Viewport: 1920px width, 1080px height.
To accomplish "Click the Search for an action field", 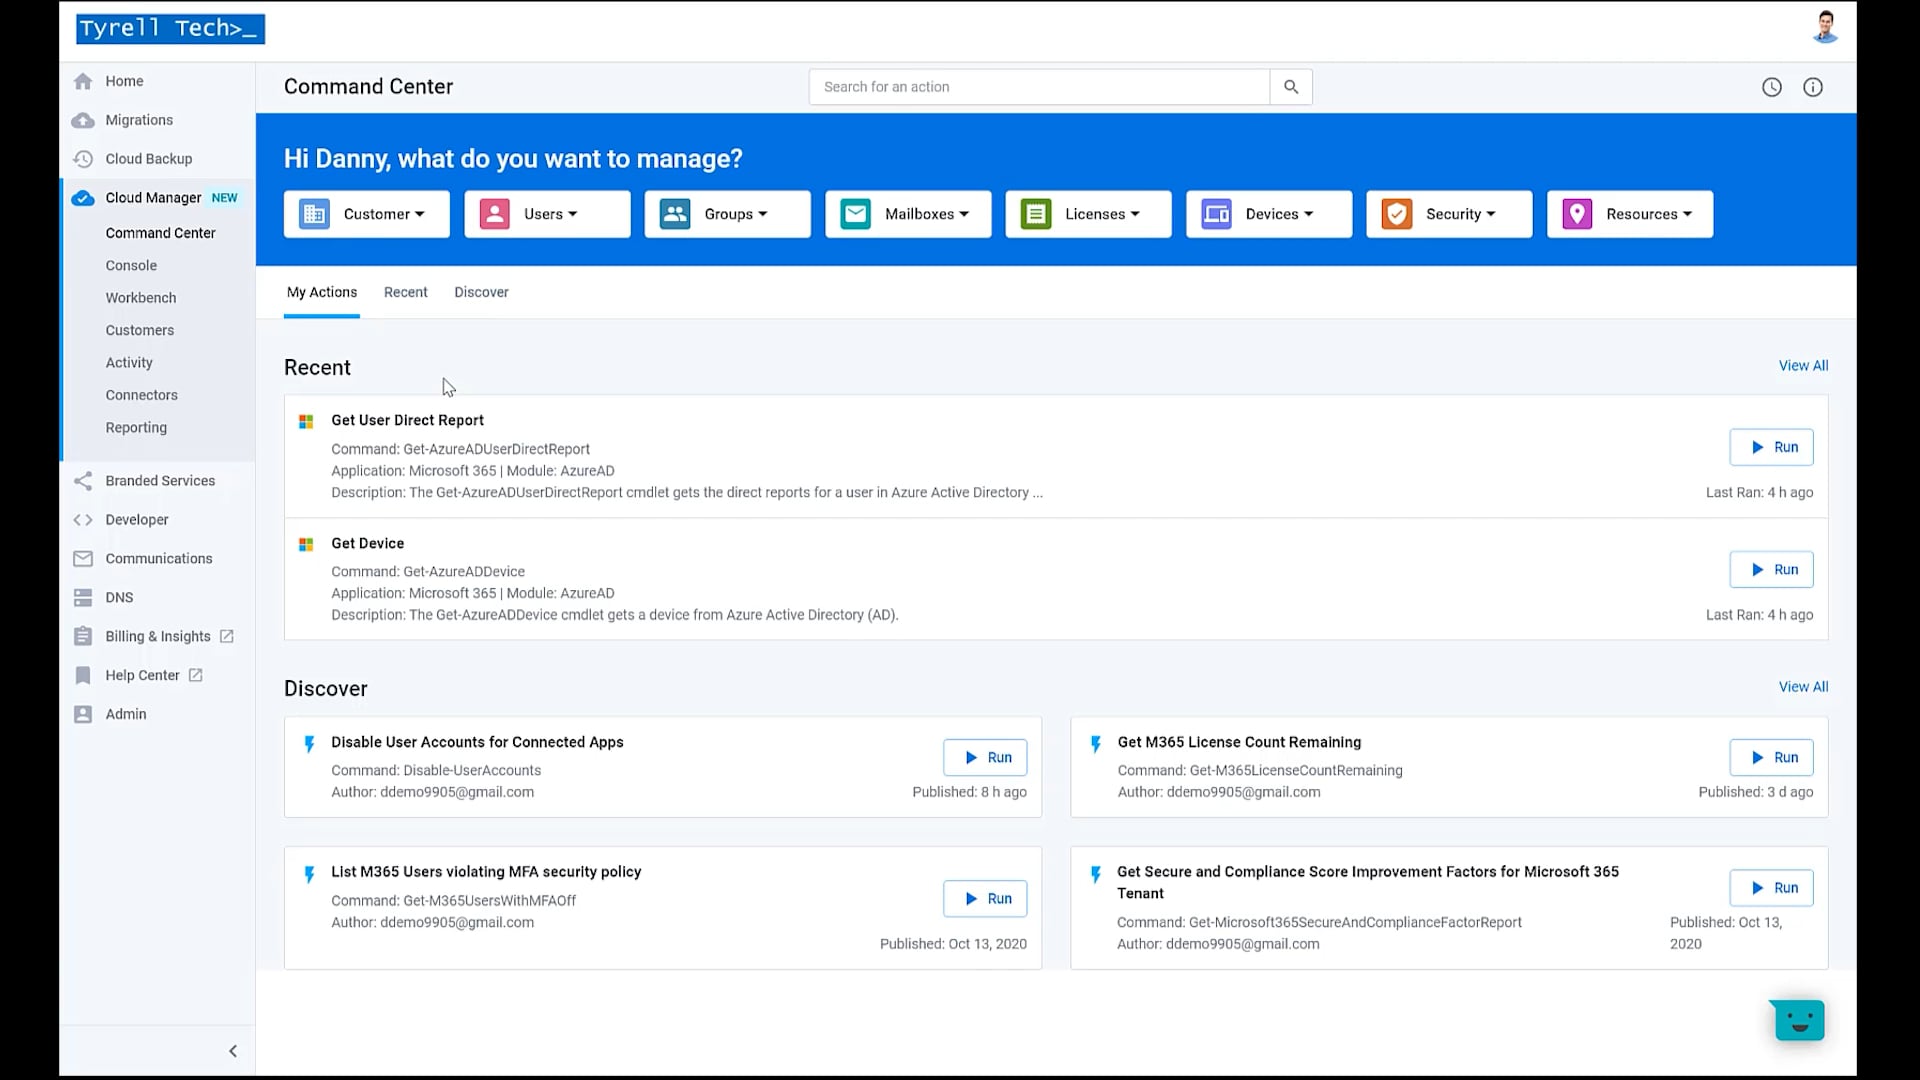I will [x=1039, y=87].
